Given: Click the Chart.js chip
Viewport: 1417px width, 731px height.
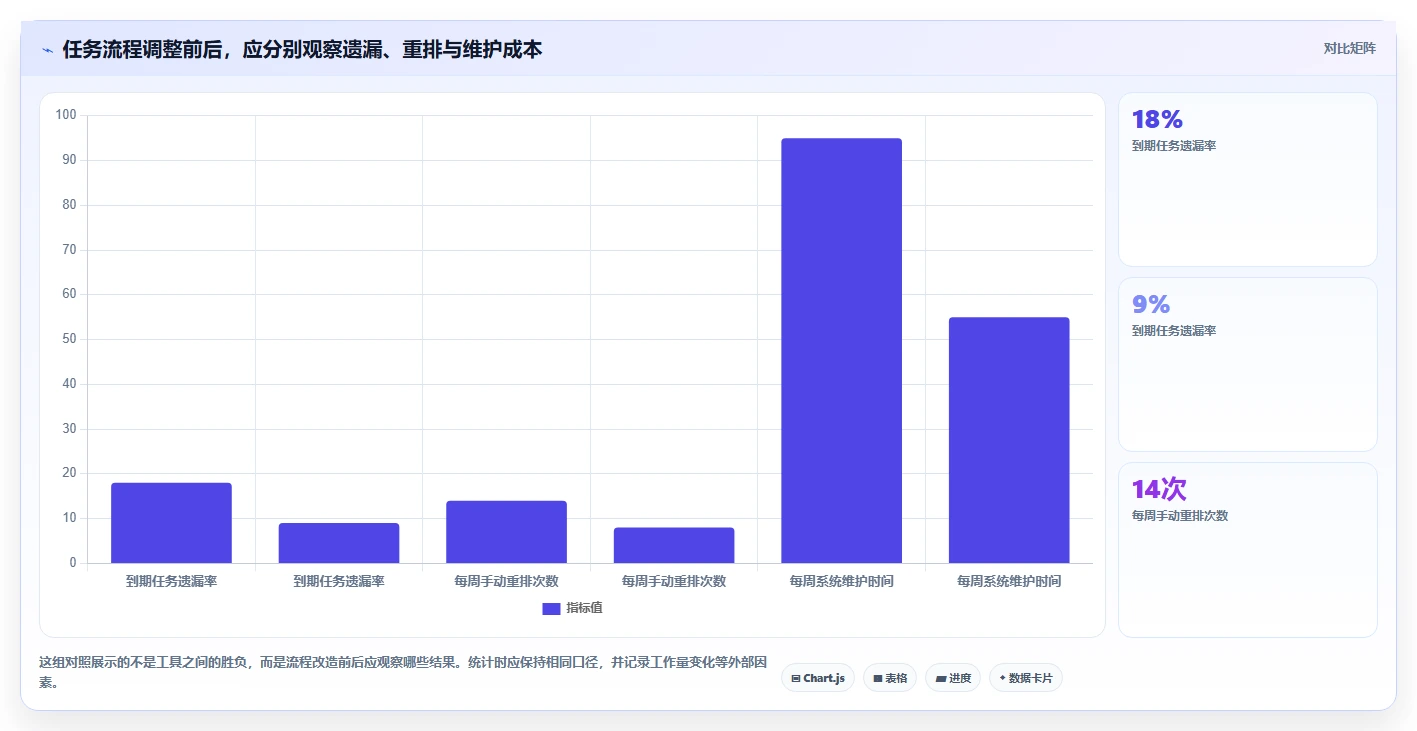Looking at the screenshot, I should [x=818, y=678].
